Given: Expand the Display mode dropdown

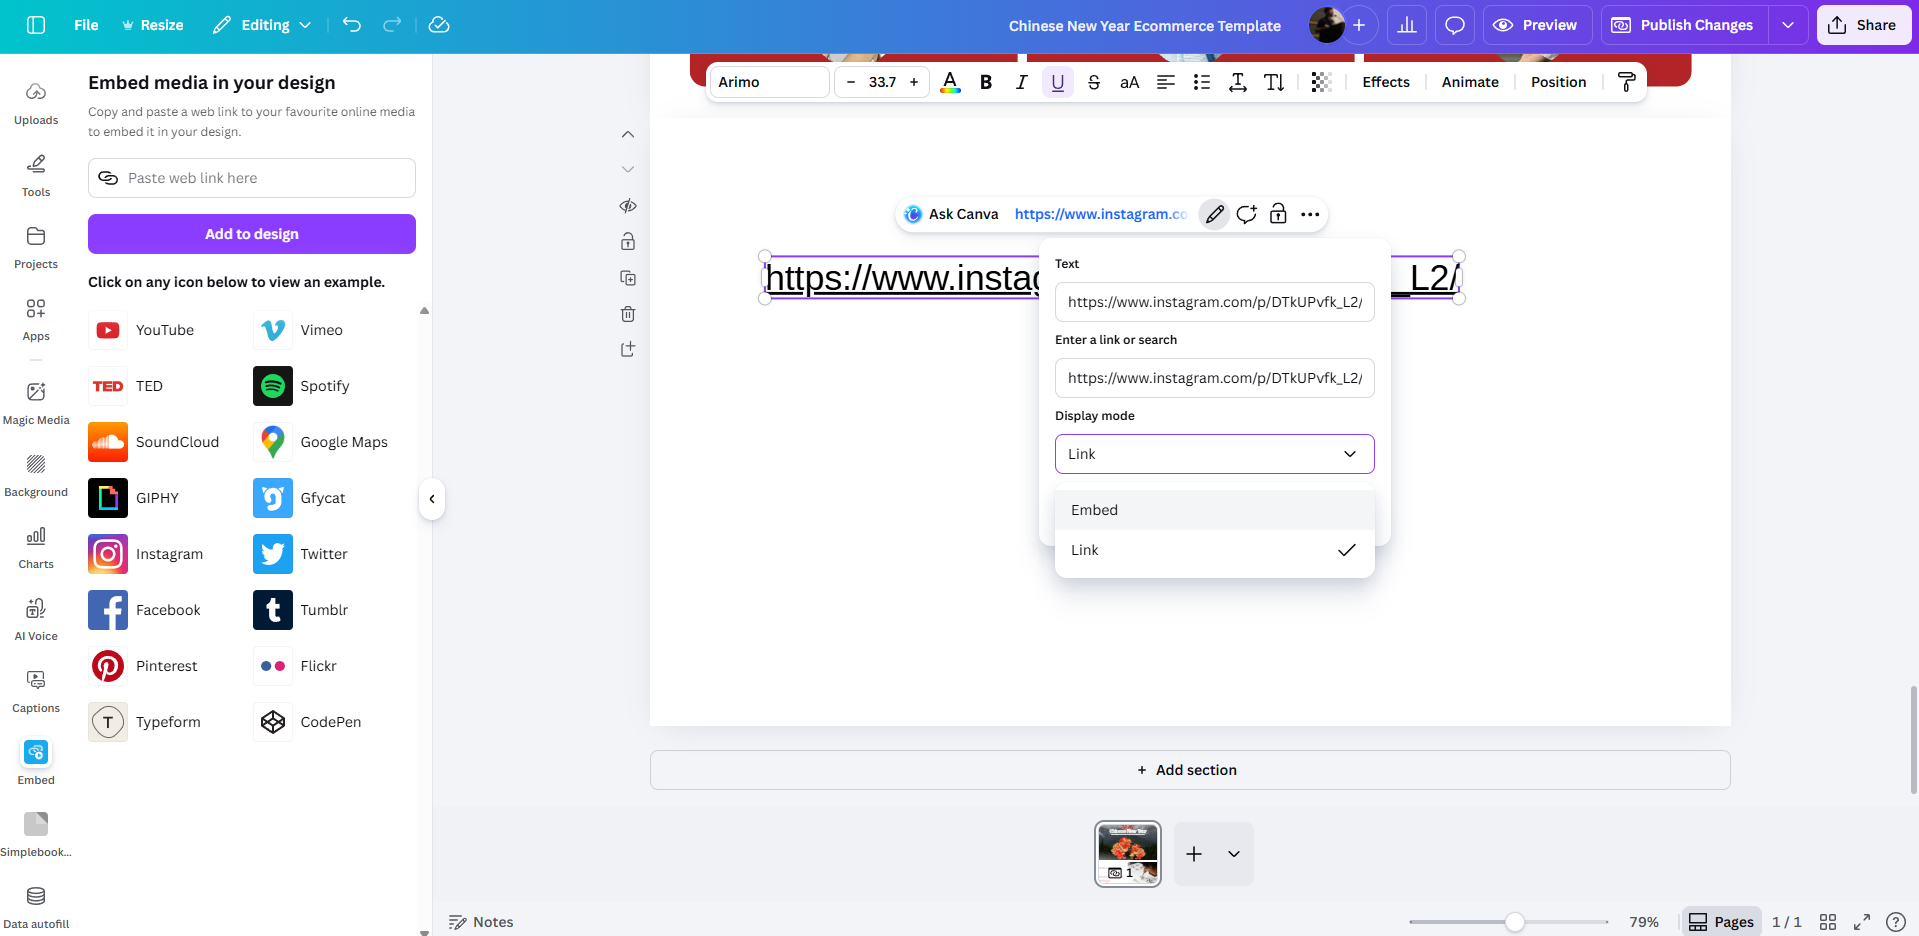Looking at the screenshot, I should [1214, 454].
